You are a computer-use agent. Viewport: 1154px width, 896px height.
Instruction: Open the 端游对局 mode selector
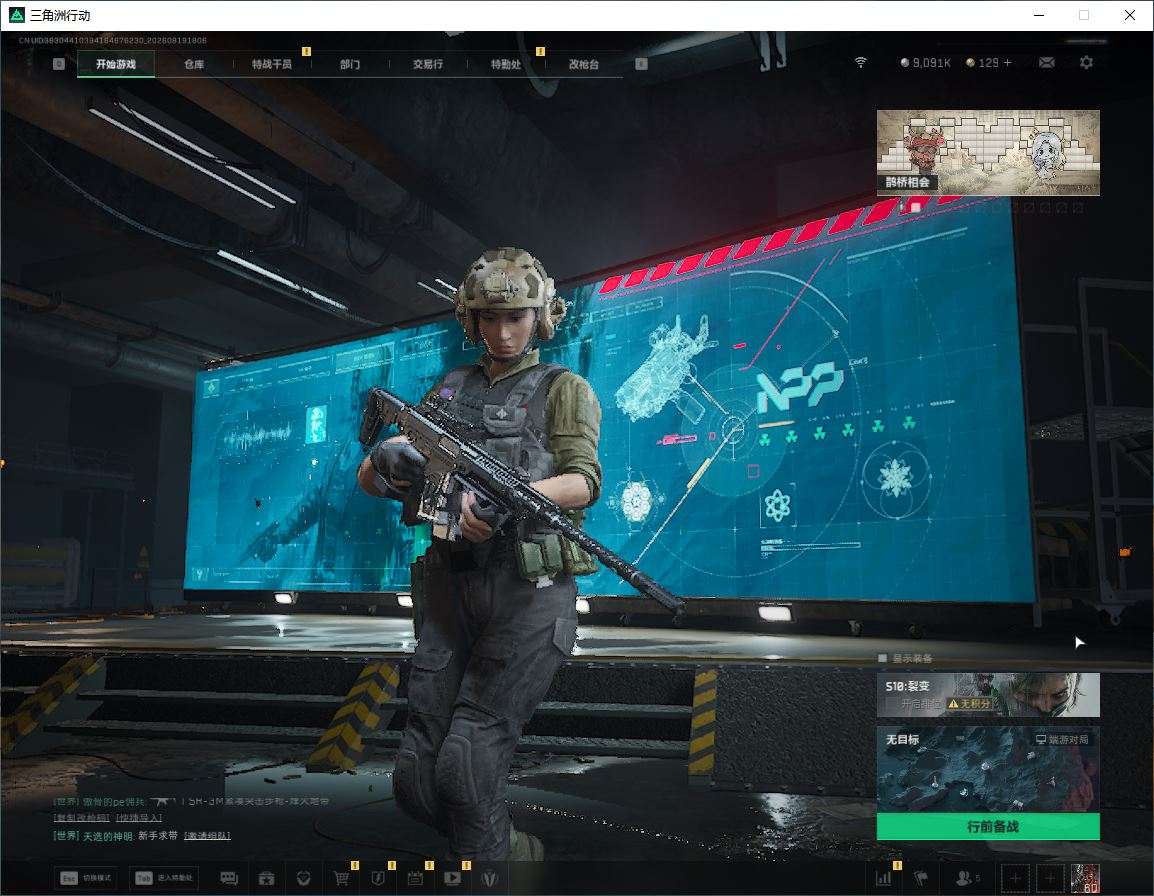point(1062,739)
